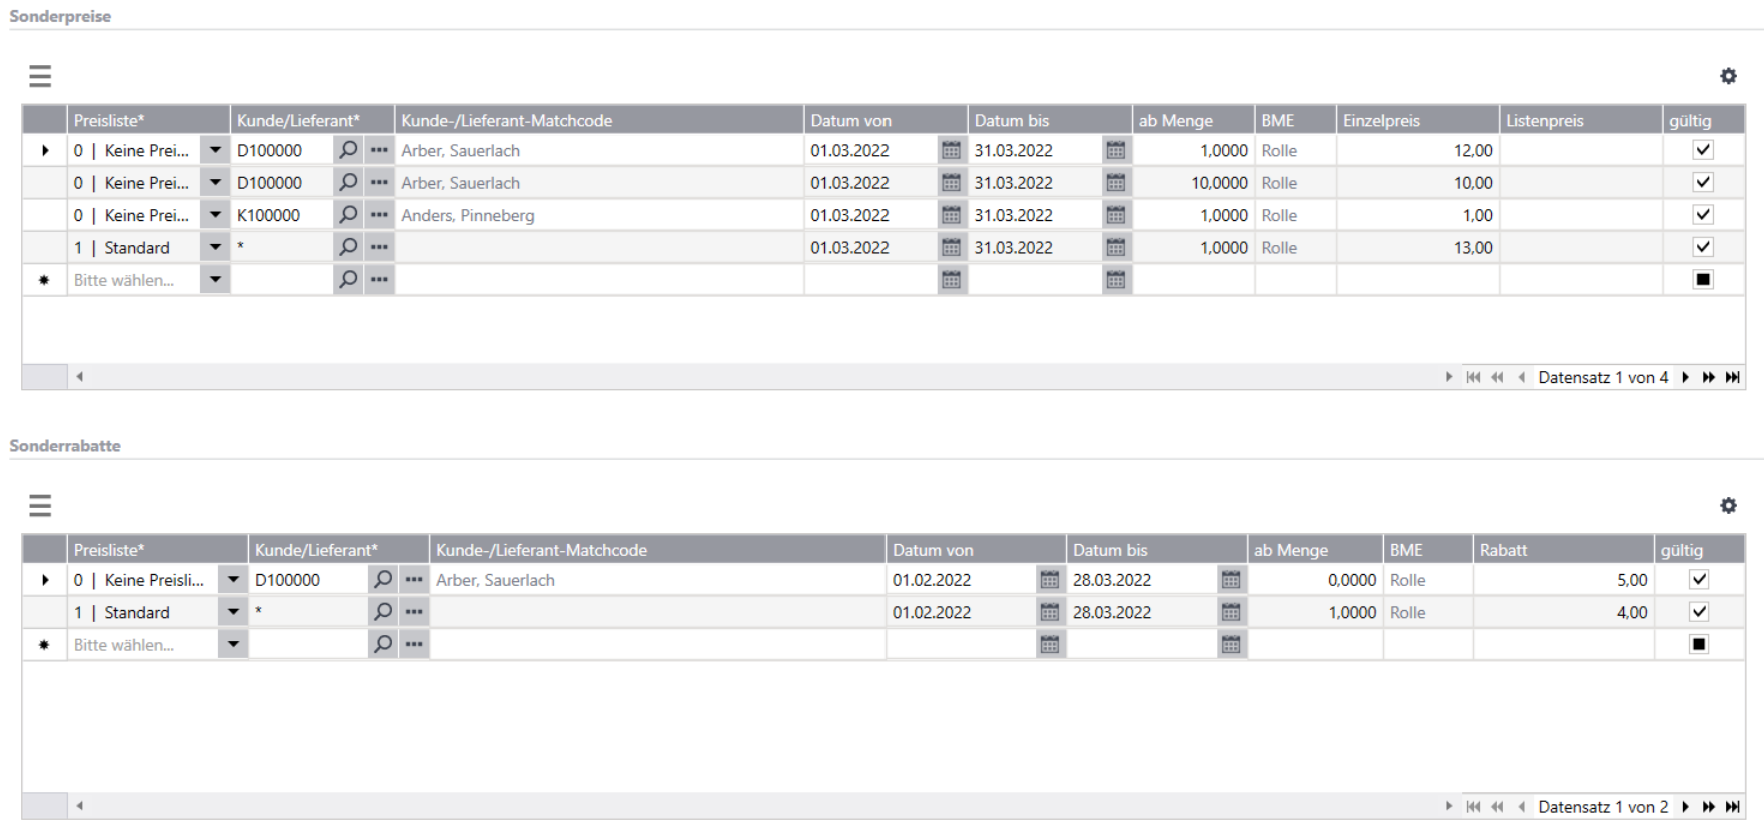The height and width of the screenshot is (826, 1764).
Task: Open the Bitte wählen dropdown in Sonderrabatte
Action: click(x=233, y=645)
